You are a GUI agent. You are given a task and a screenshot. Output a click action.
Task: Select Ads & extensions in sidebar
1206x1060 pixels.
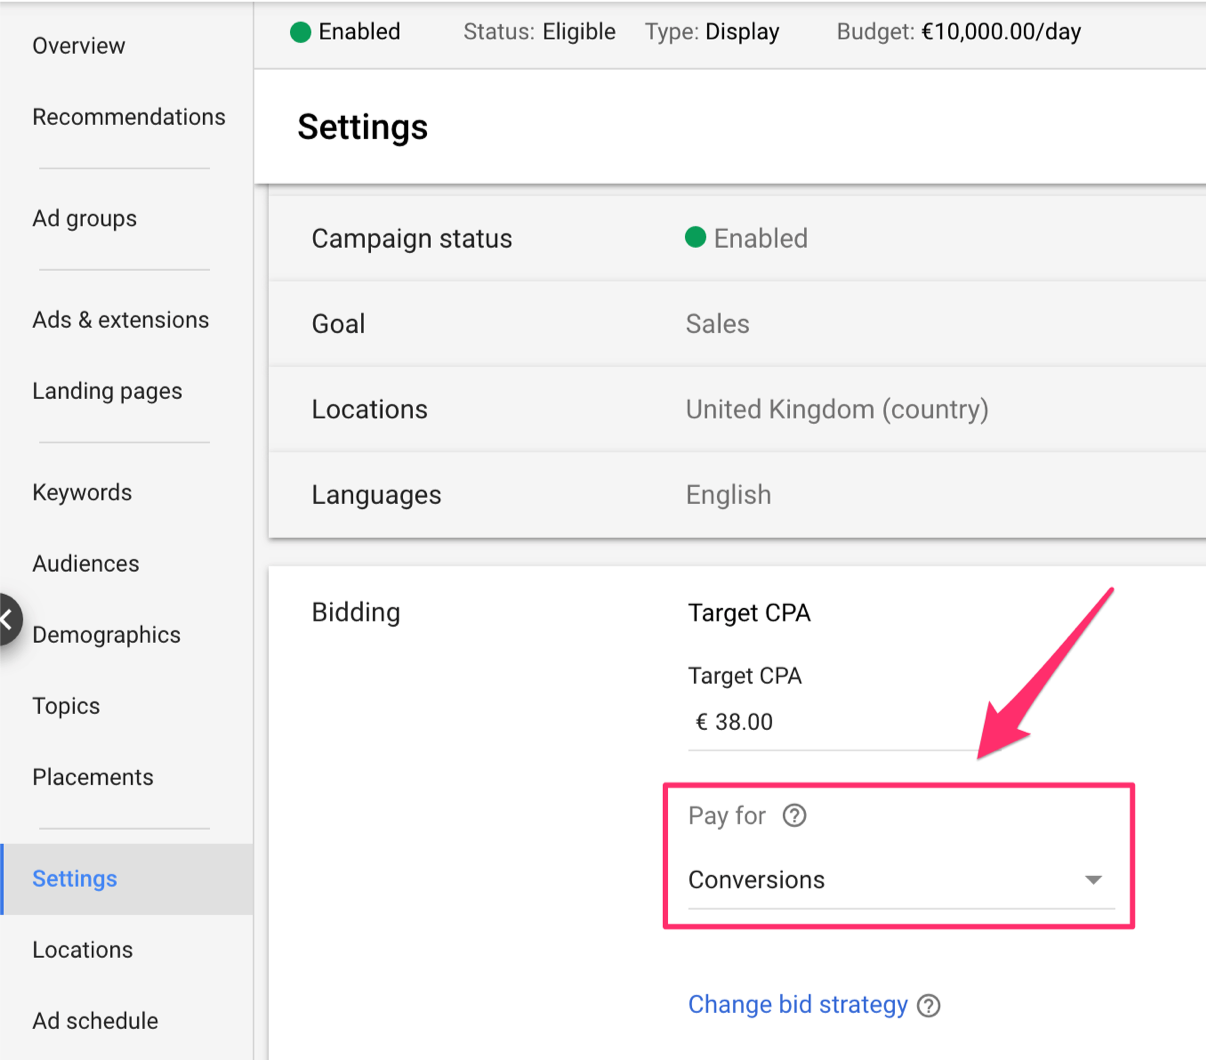[x=121, y=320]
